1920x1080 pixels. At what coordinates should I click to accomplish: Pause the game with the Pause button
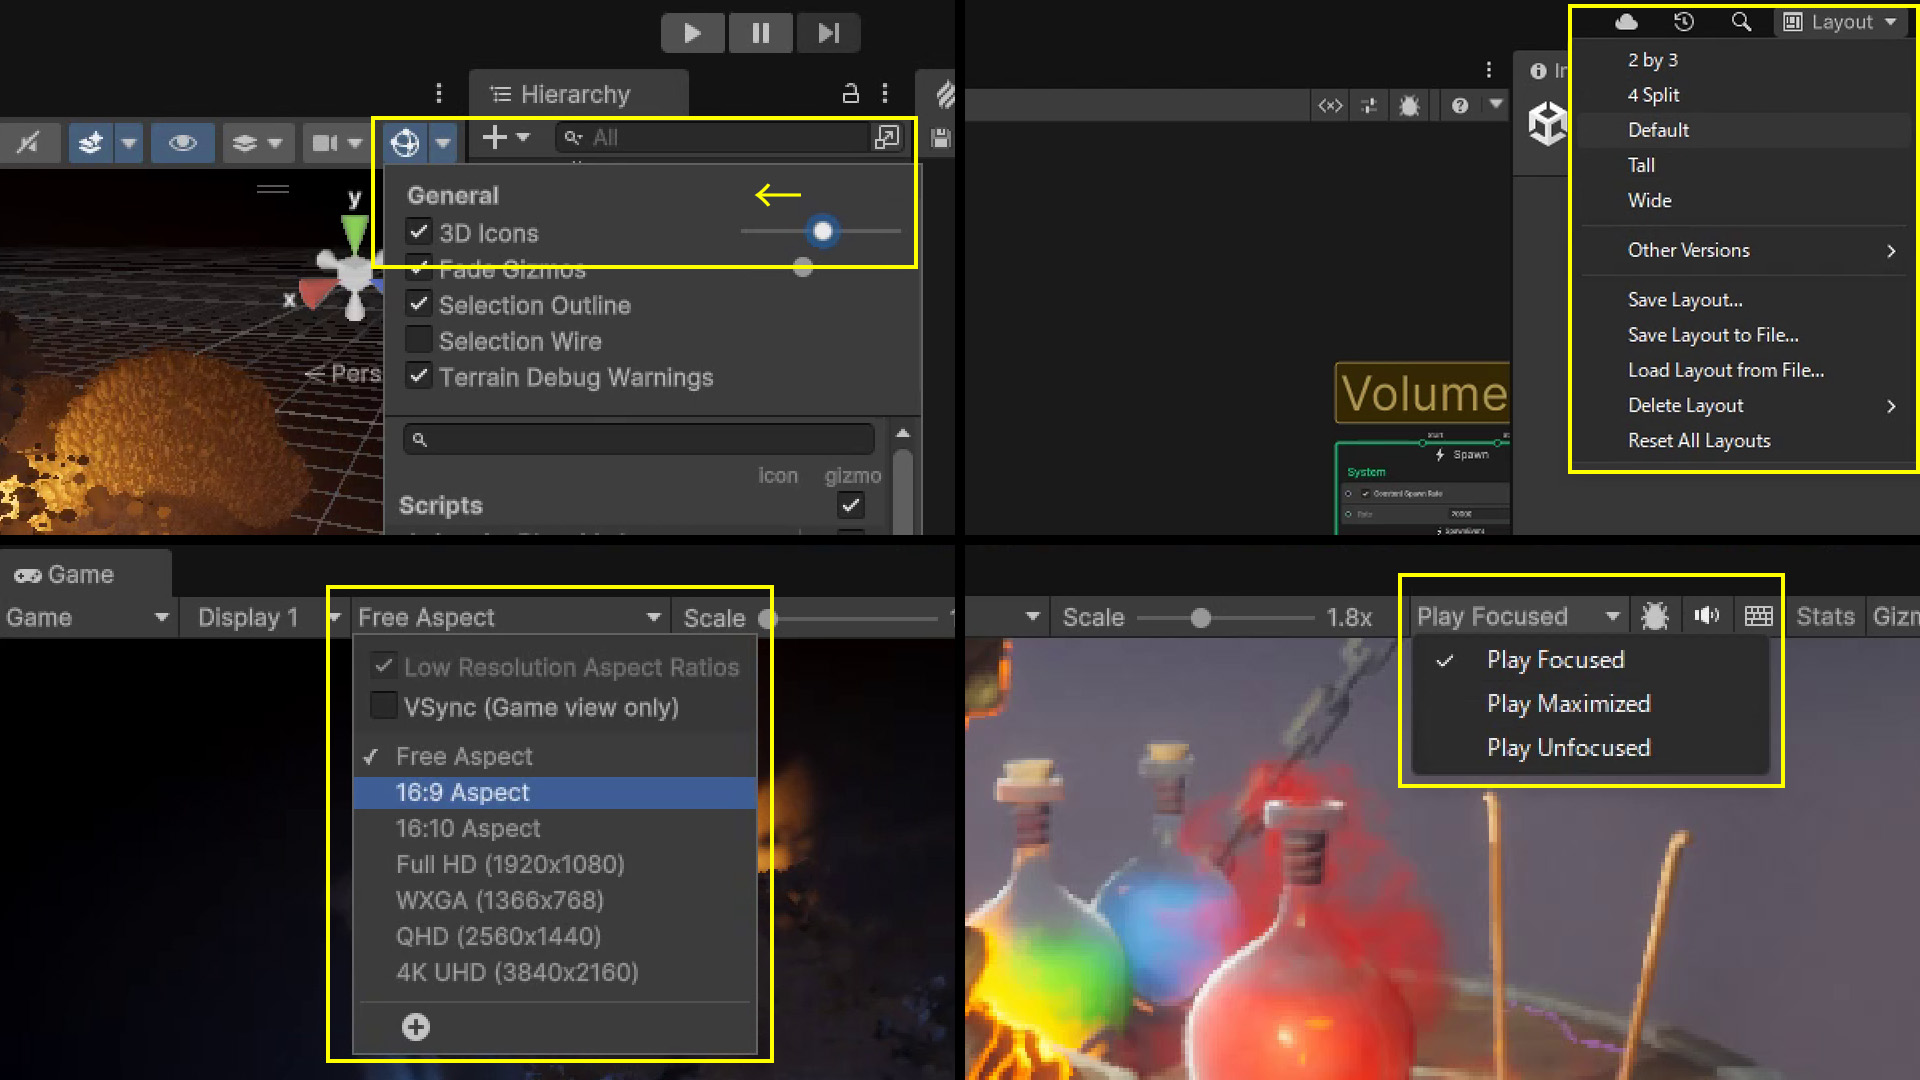click(760, 33)
